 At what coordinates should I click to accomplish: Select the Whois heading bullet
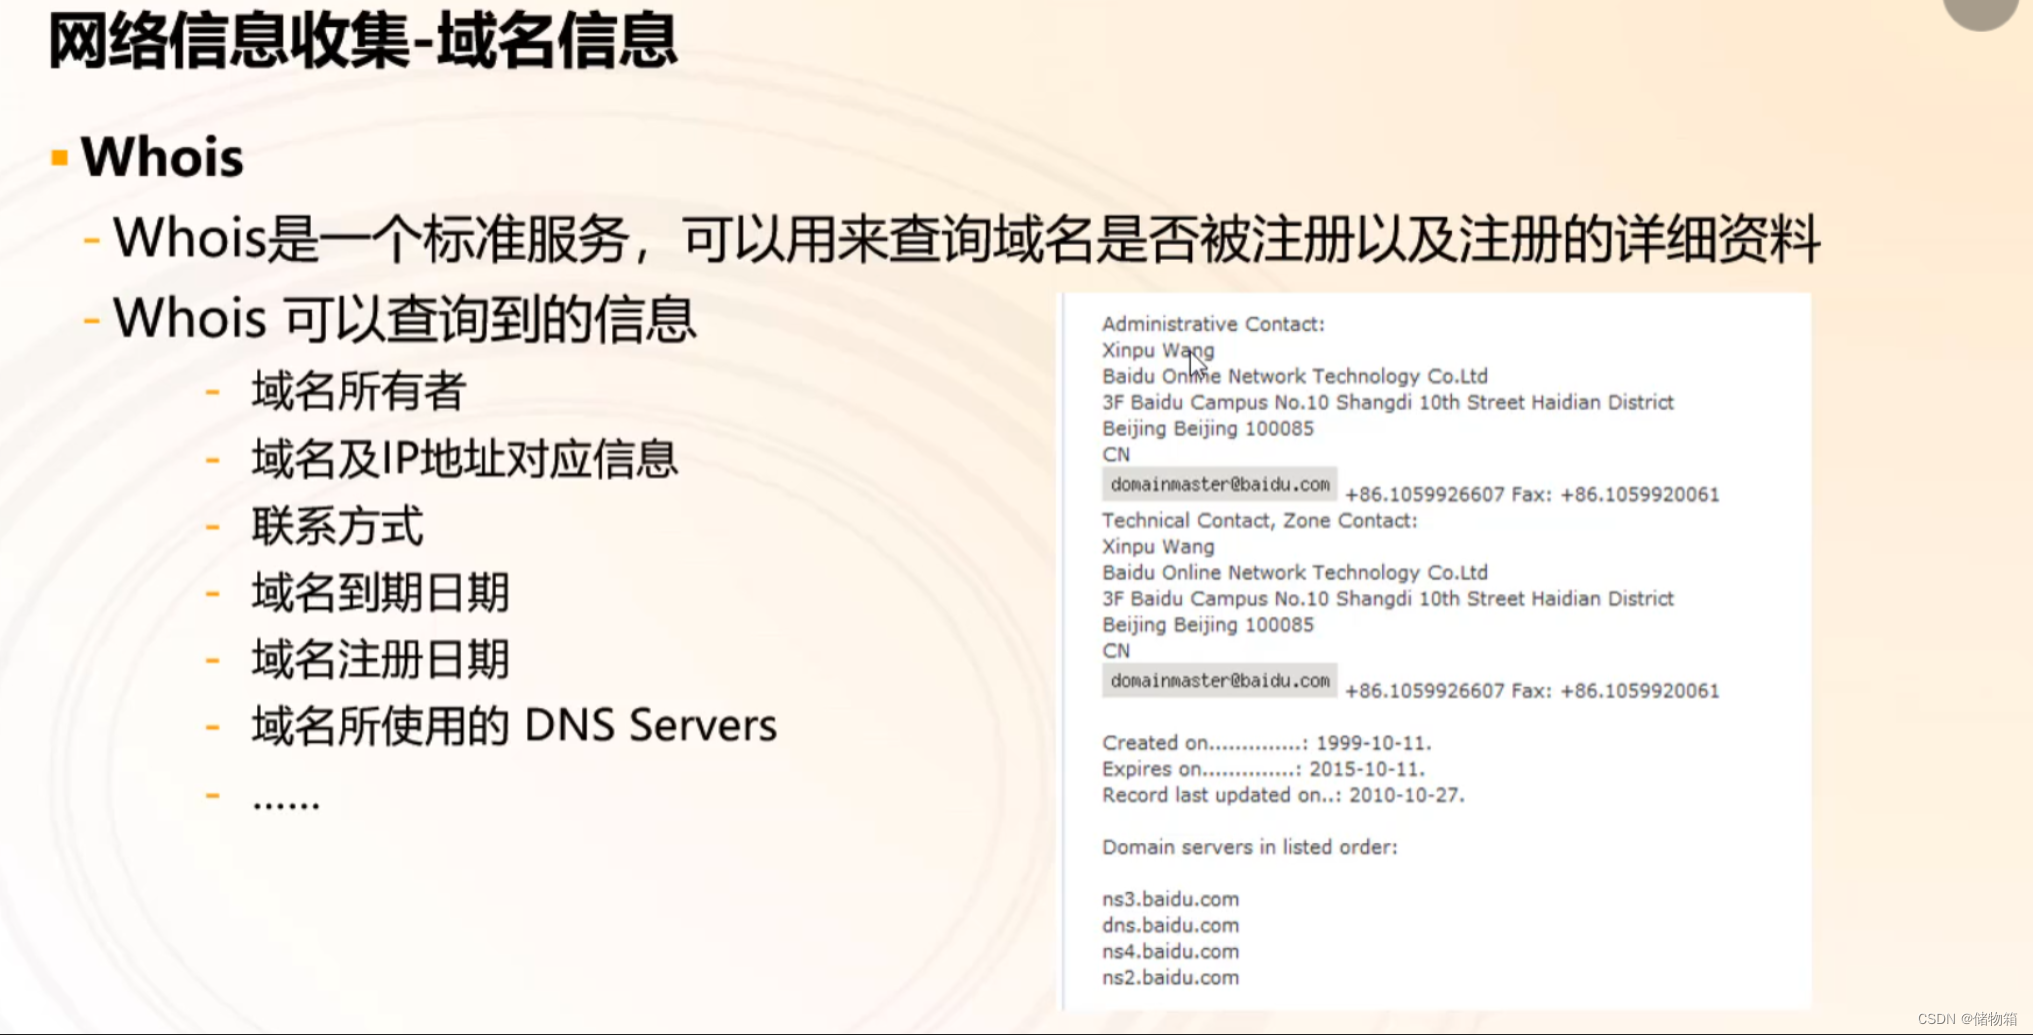point(162,157)
